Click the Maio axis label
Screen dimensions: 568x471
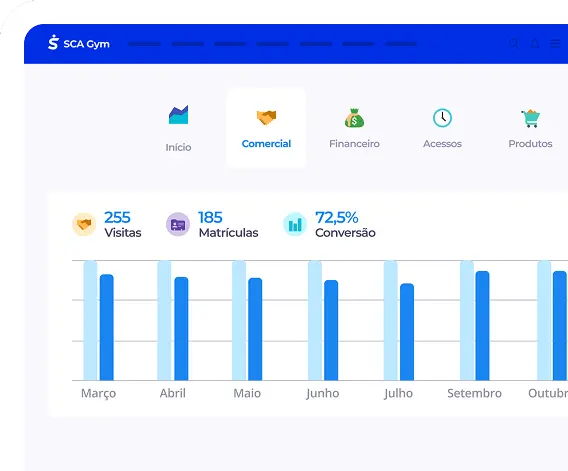click(x=247, y=393)
